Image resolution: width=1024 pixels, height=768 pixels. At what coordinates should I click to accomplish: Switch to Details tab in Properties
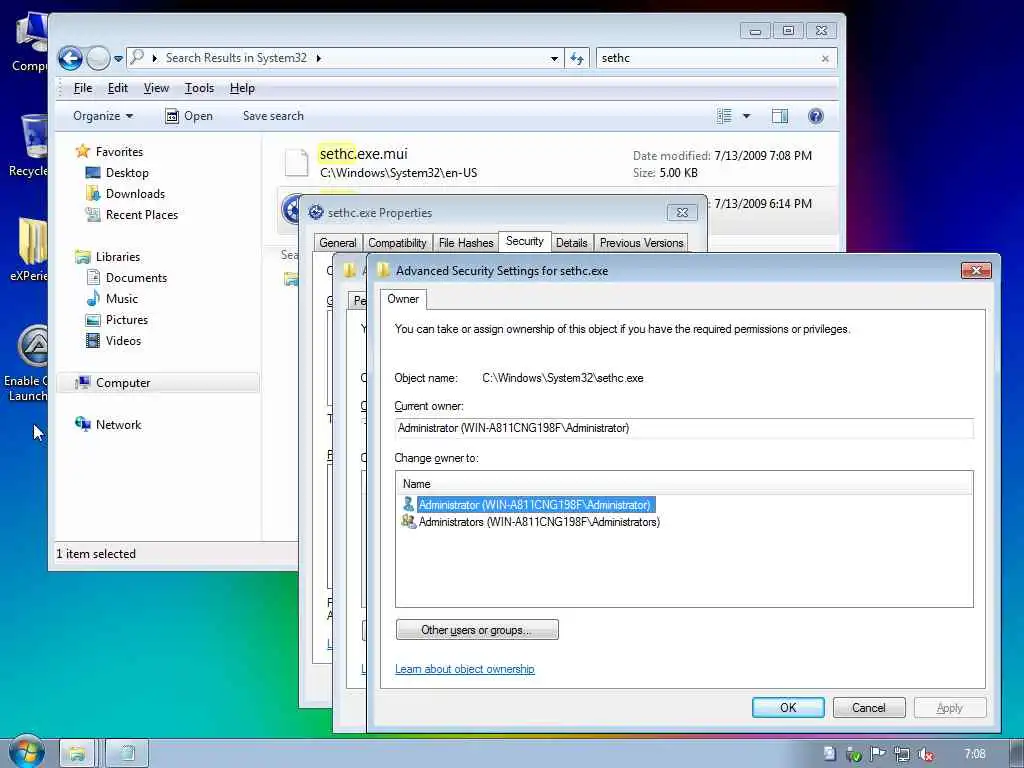[x=571, y=243]
